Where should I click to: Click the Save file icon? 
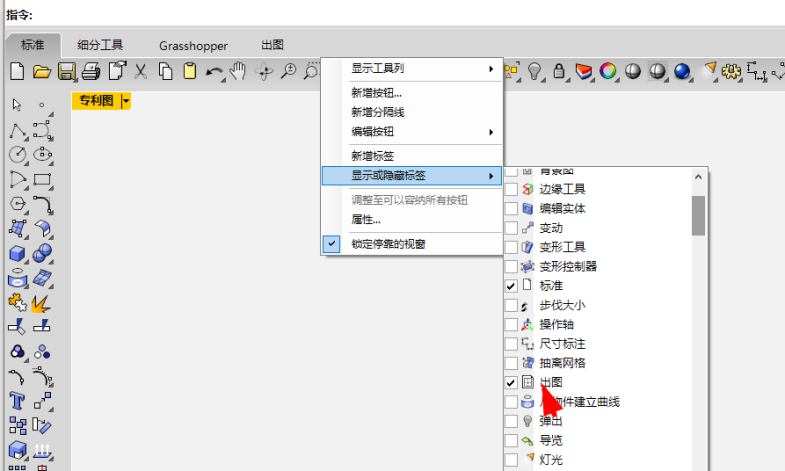pyautogui.click(x=67, y=71)
